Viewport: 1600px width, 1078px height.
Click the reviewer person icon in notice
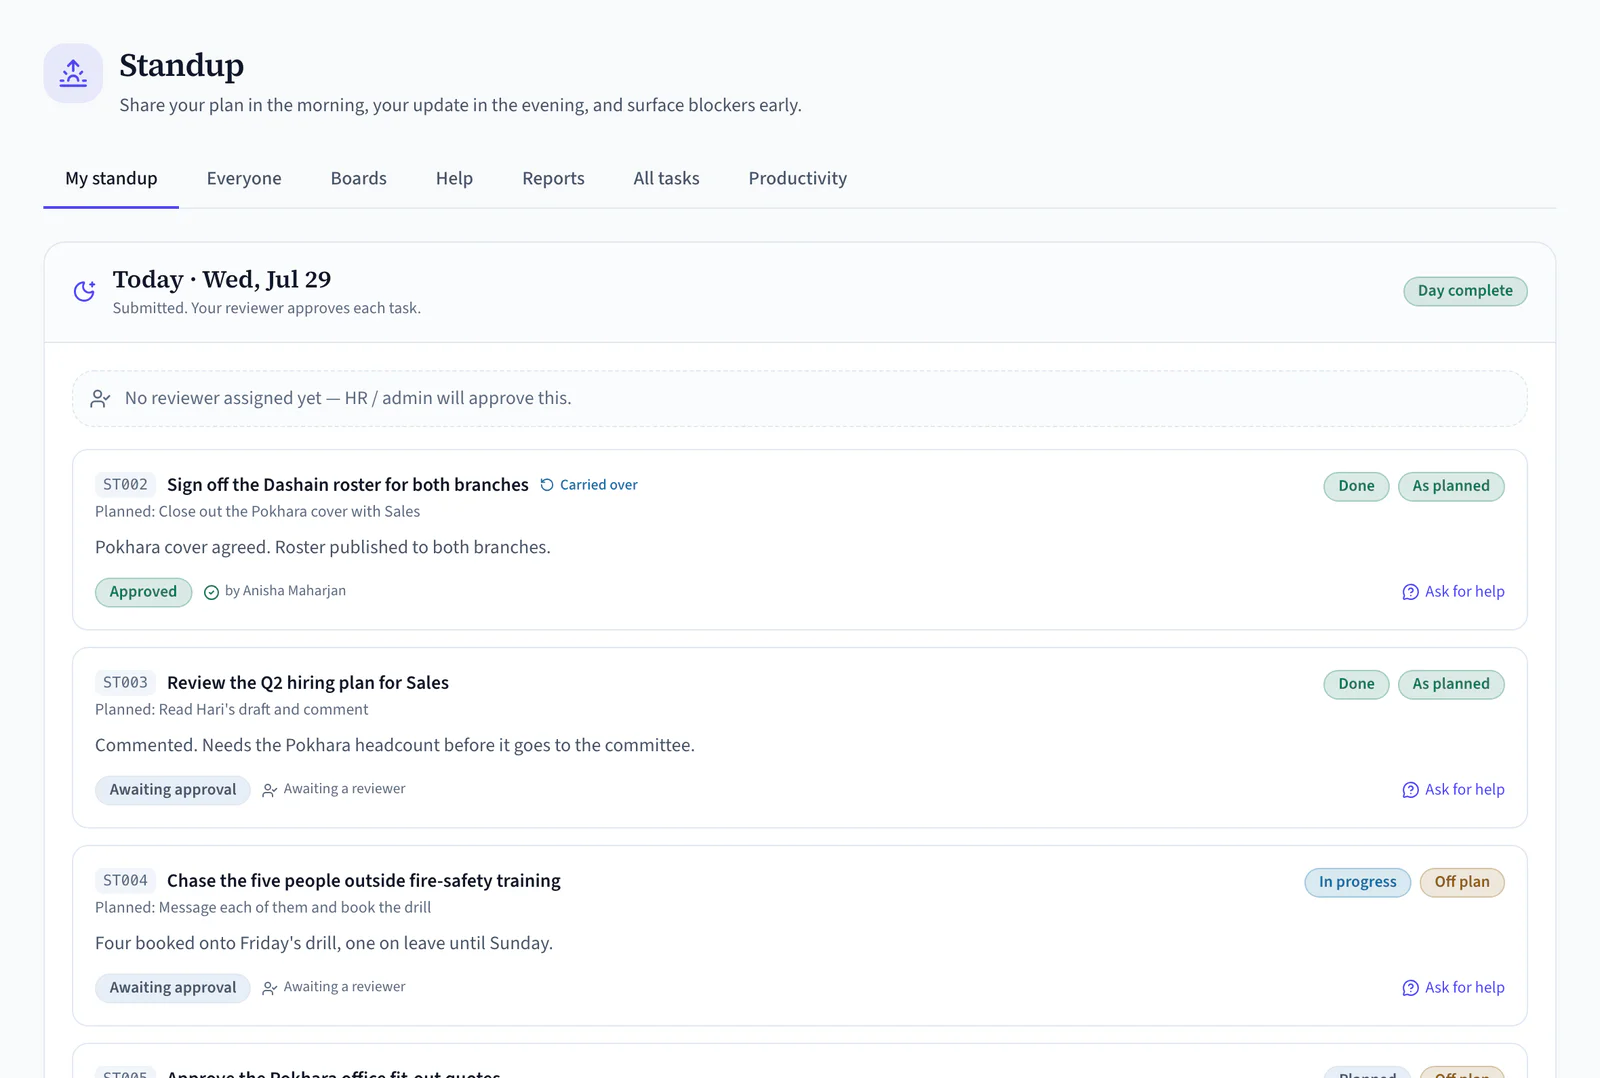tap(100, 399)
